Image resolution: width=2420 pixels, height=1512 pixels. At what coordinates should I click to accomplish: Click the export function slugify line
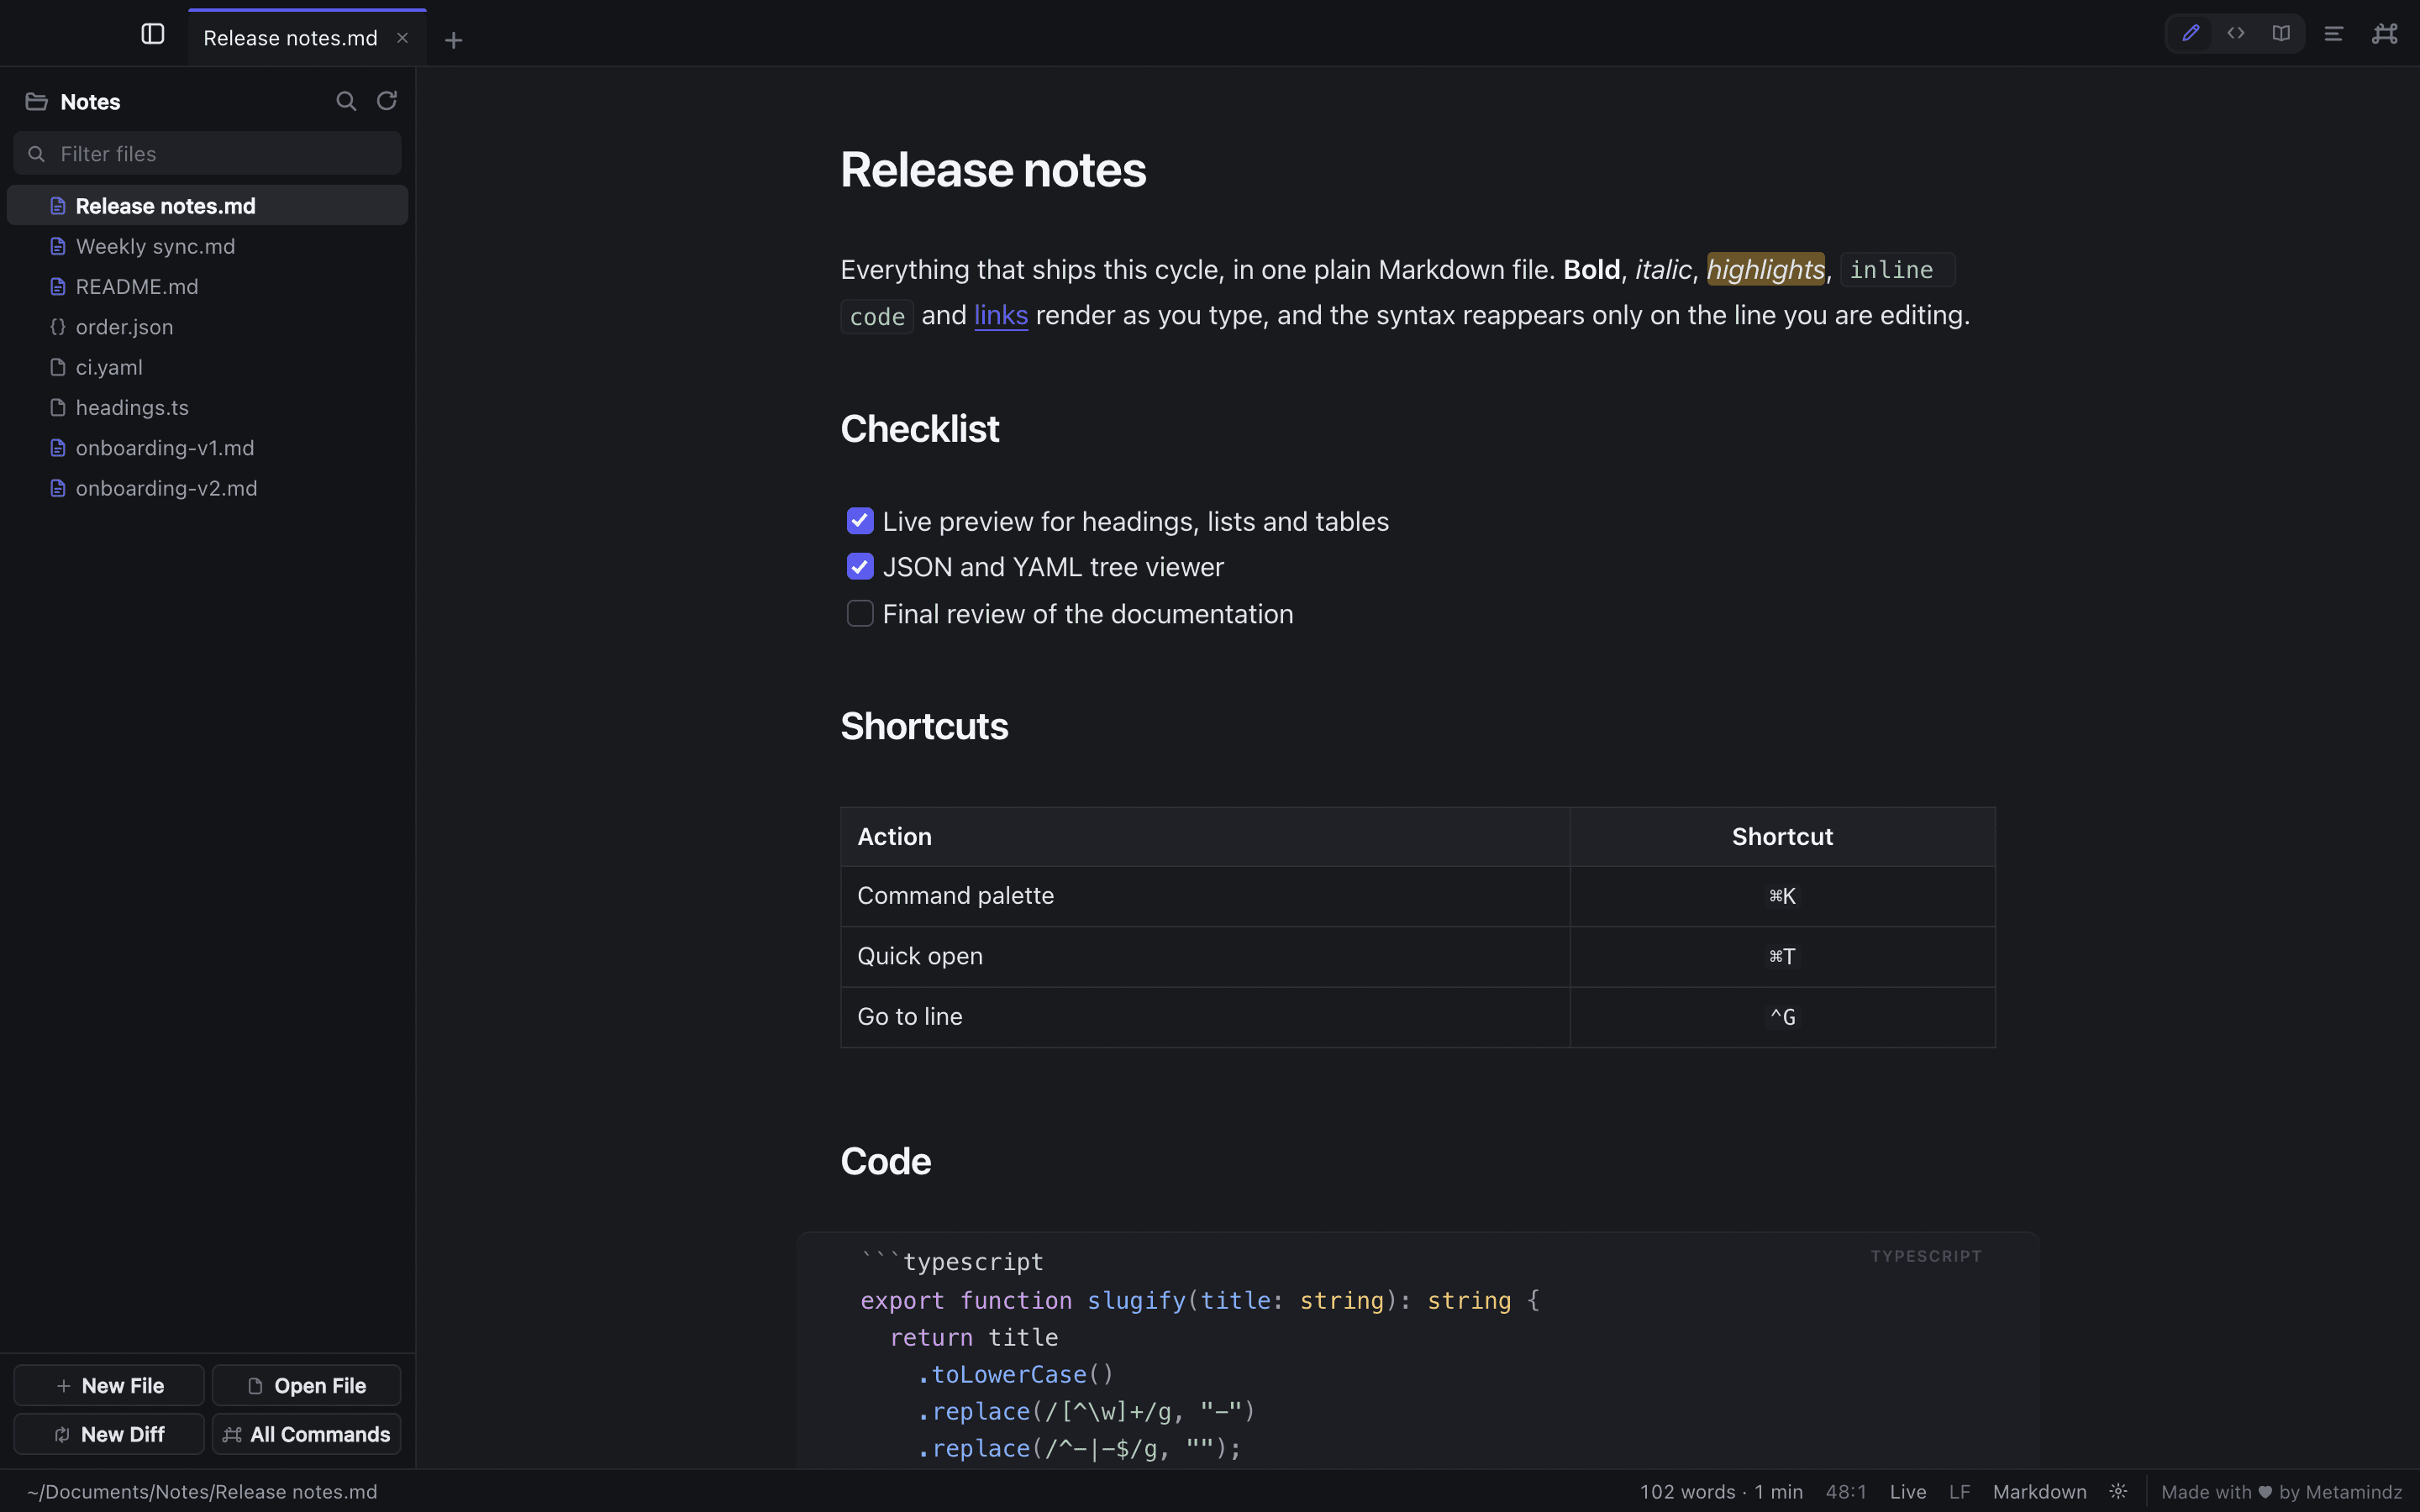pyautogui.click(x=1200, y=1301)
